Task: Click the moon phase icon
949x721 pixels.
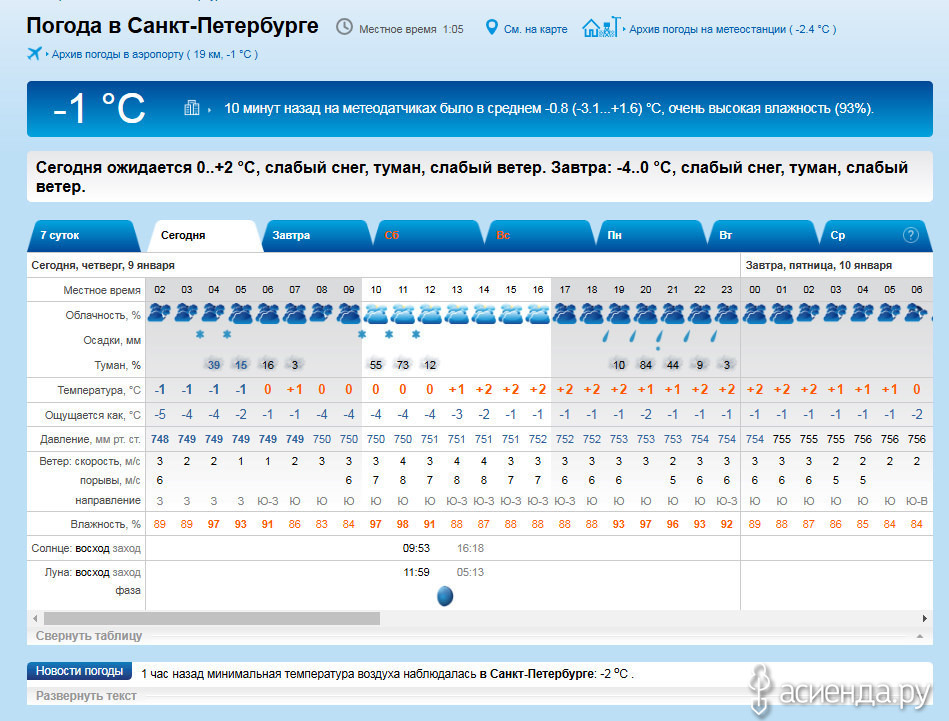Action: pos(445,596)
